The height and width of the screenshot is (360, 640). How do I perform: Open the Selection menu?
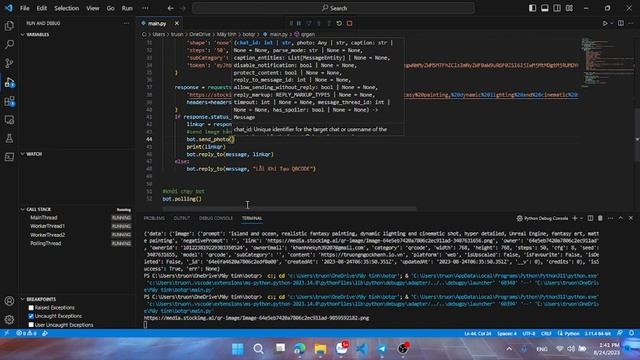pyautogui.click(x=67, y=8)
